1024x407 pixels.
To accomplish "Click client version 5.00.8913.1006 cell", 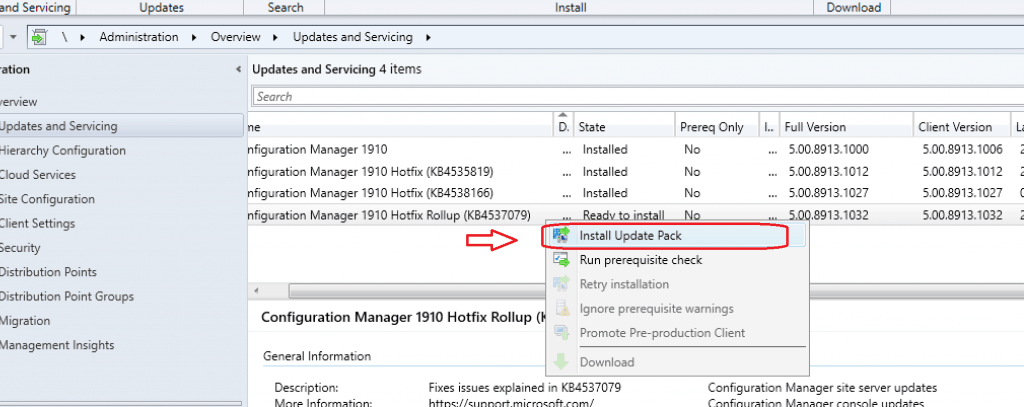I will tap(963, 150).
